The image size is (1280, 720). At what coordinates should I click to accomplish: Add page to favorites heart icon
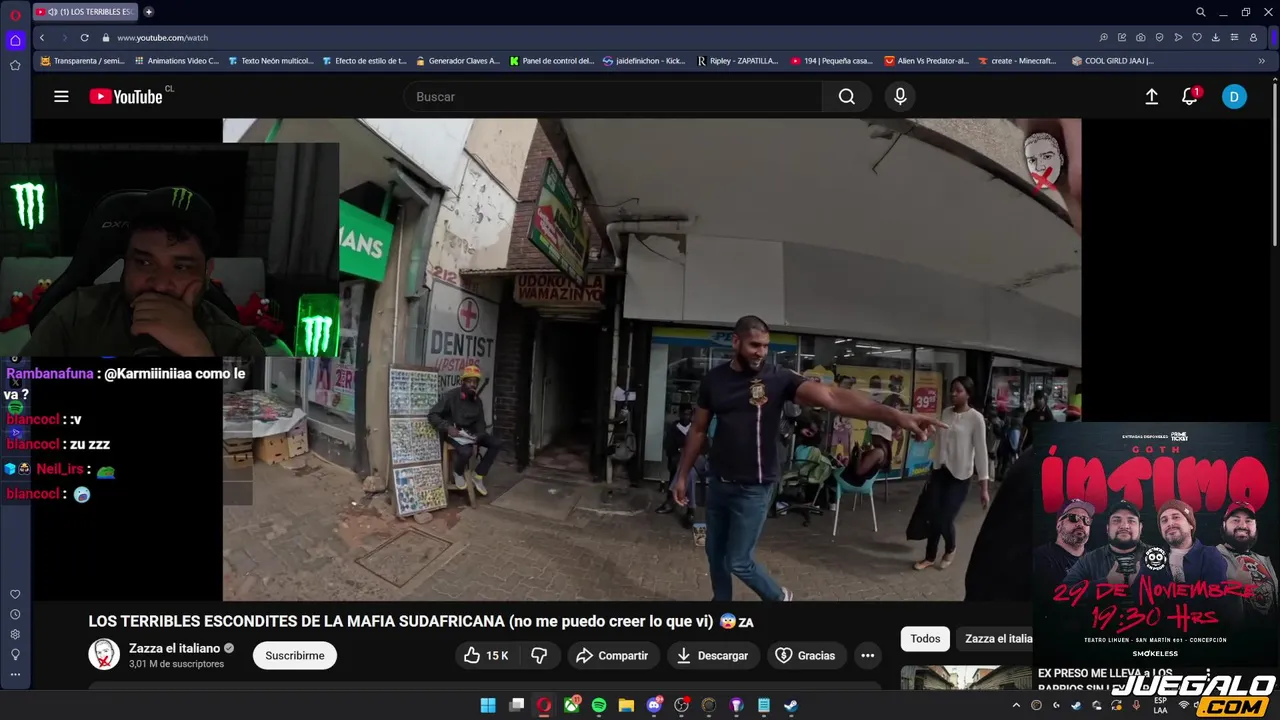1197,37
